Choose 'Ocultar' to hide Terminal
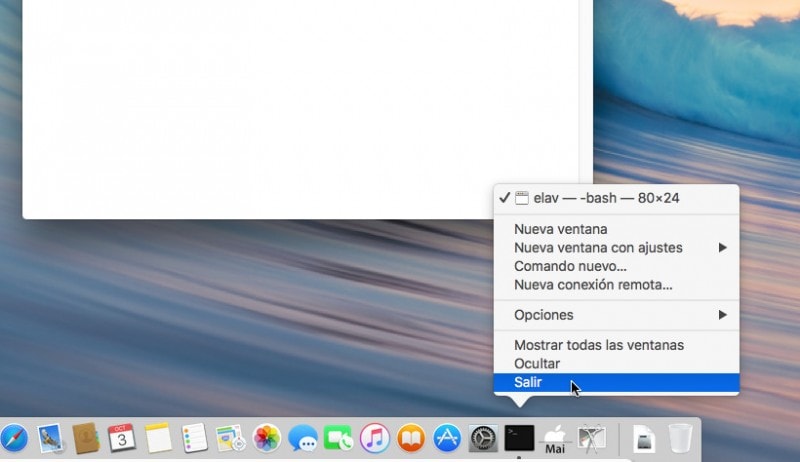The height and width of the screenshot is (462, 800). tap(616, 364)
